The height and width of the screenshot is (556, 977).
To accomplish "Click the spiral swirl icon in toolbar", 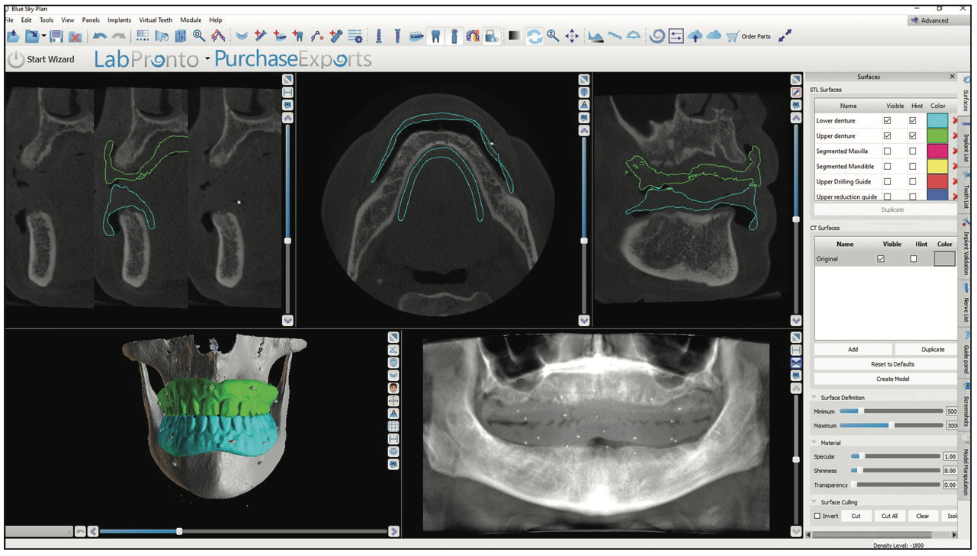I will coord(657,36).
